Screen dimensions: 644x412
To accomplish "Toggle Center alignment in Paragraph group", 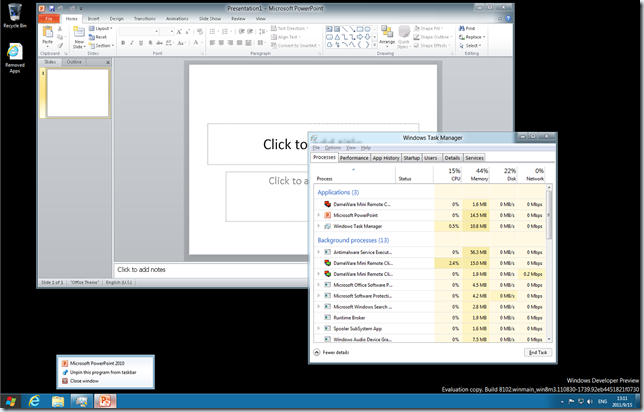I will coord(221,43).
